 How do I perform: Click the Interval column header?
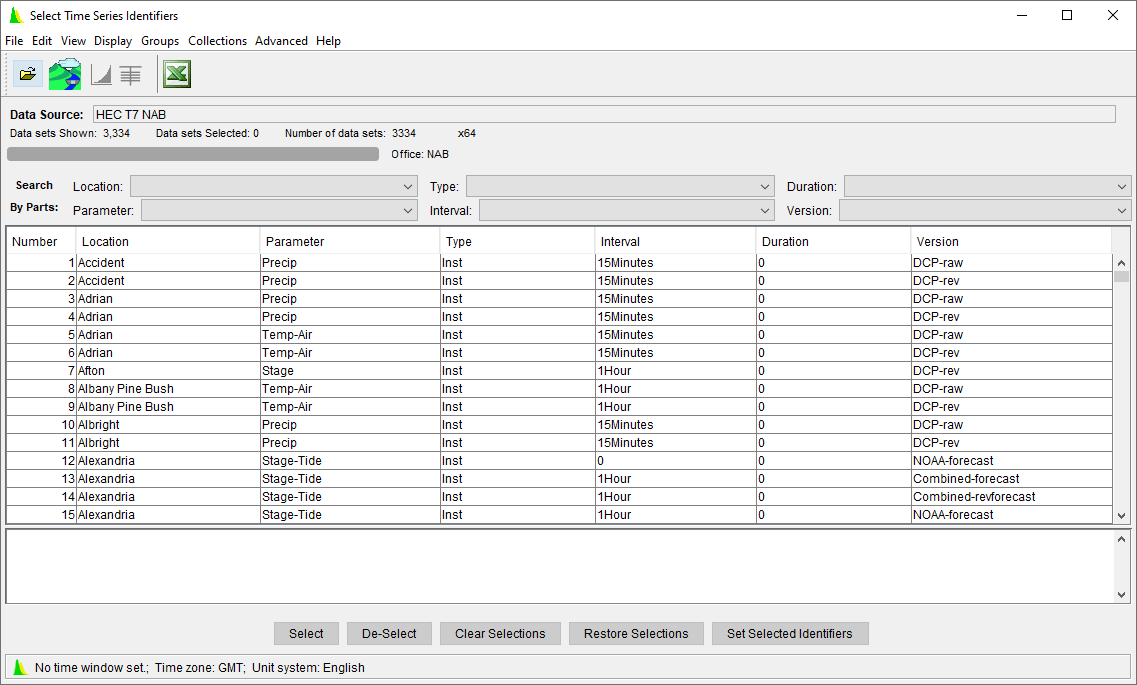(x=675, y=241)
